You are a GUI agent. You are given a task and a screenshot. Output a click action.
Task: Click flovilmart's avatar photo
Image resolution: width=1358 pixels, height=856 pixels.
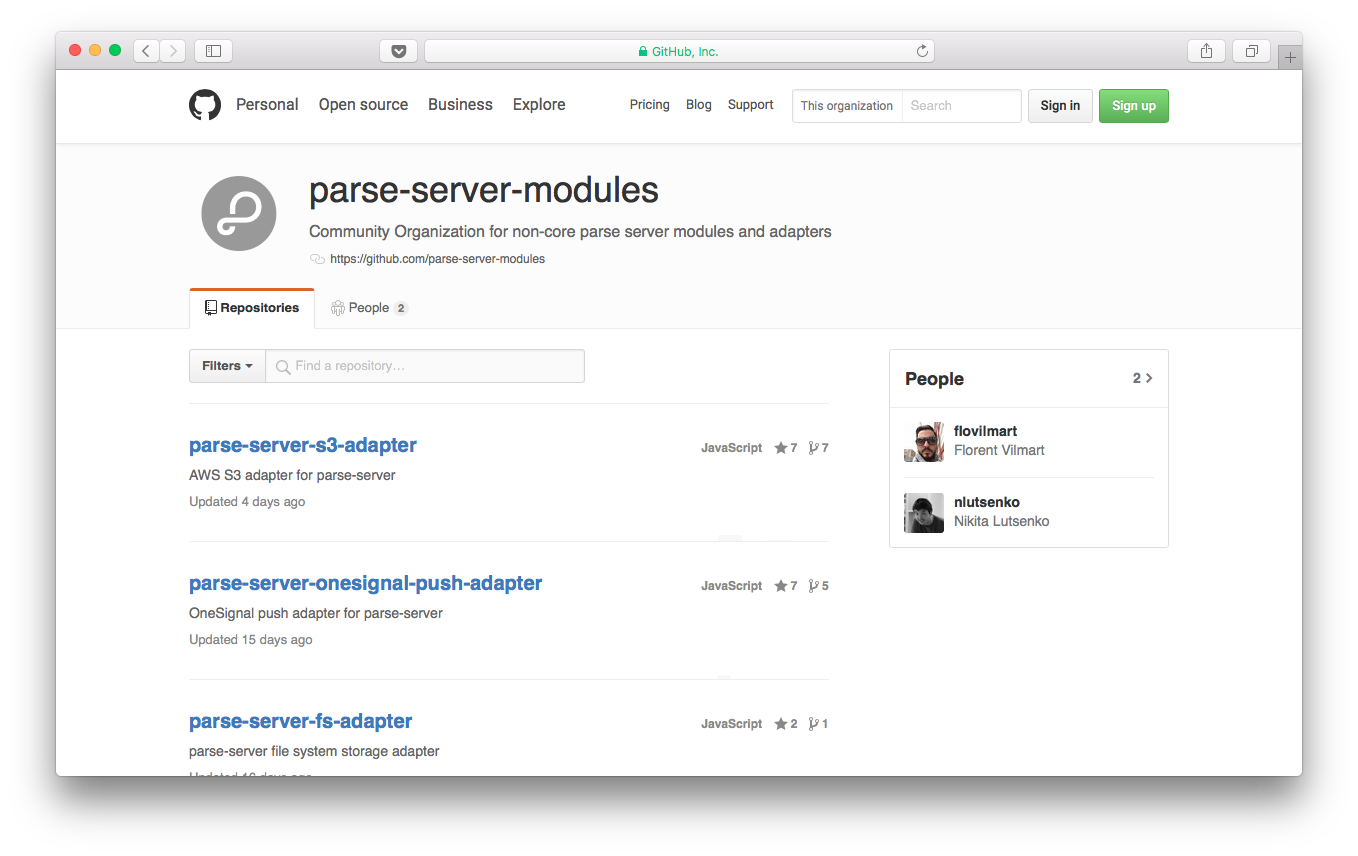924,441
